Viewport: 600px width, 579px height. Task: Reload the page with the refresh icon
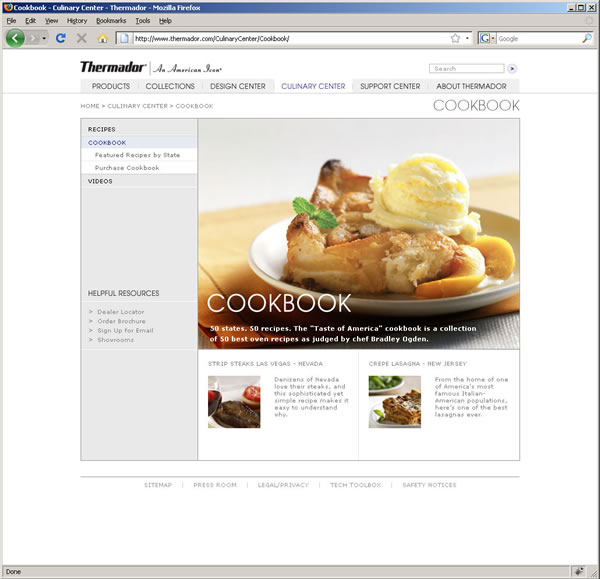click(x=61, y=38)
